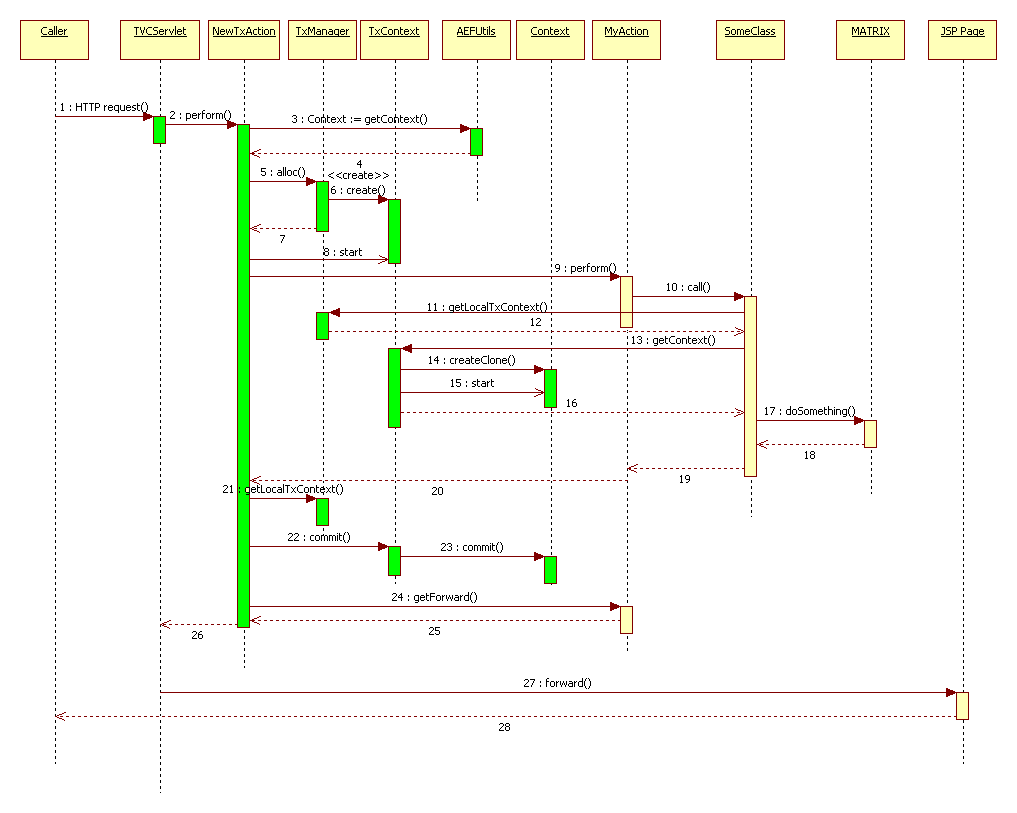This screenshot has height=813, width=1017.
Task: Click the '14 : createClone()' message label
Action: point(471,360)
